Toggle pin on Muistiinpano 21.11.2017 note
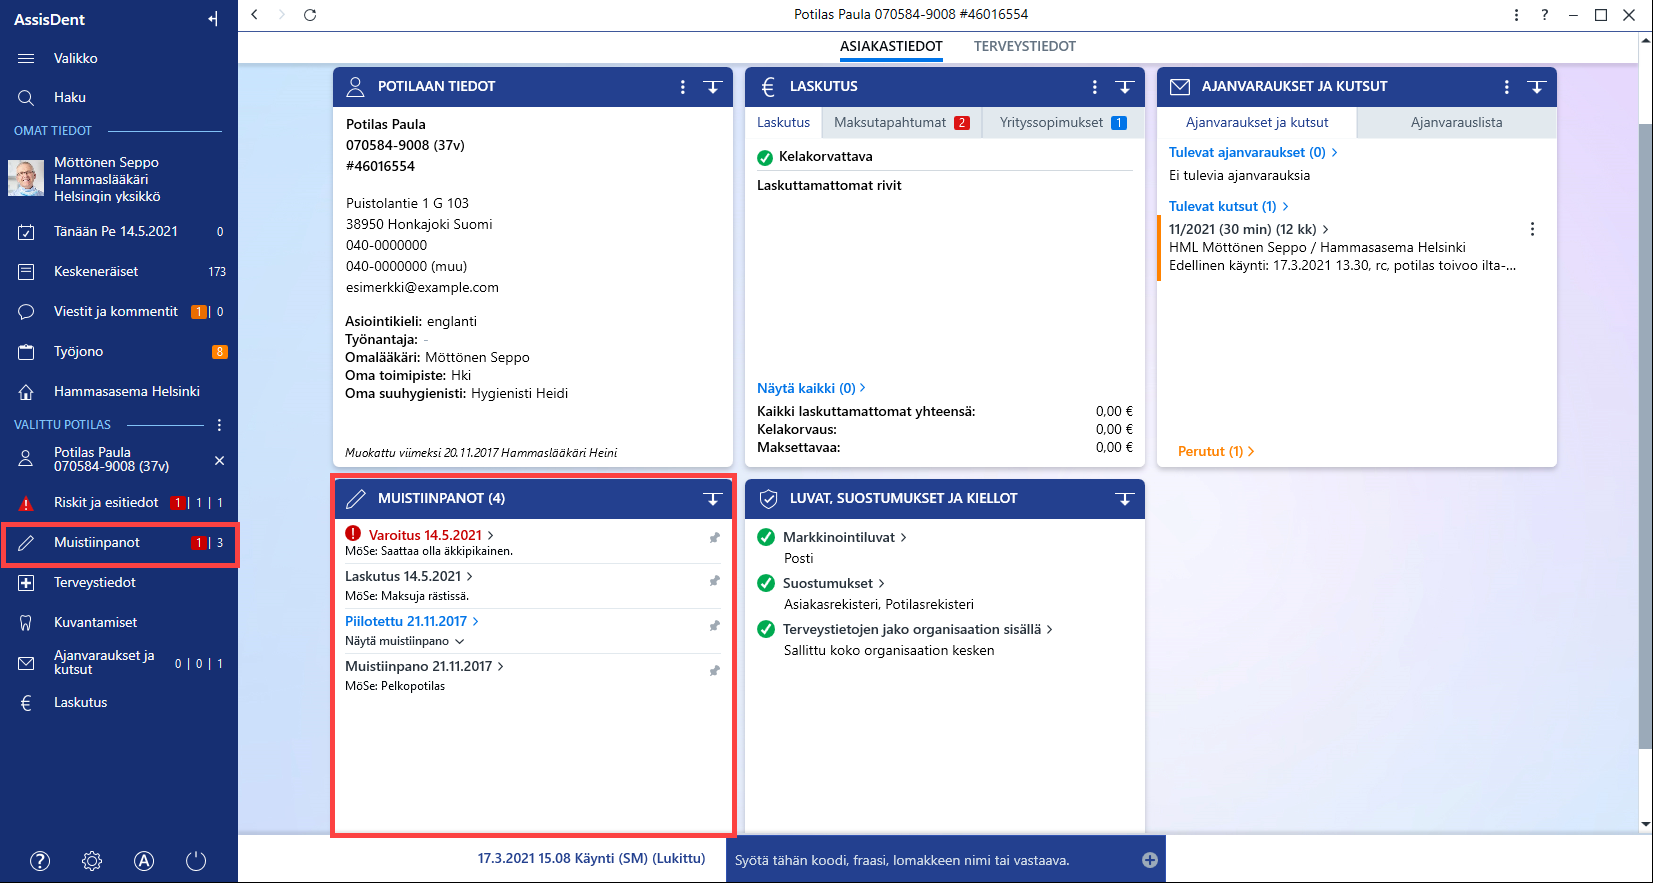This screenshot has width=1653, height=883. pyautogui.click(x=714, y=670)
